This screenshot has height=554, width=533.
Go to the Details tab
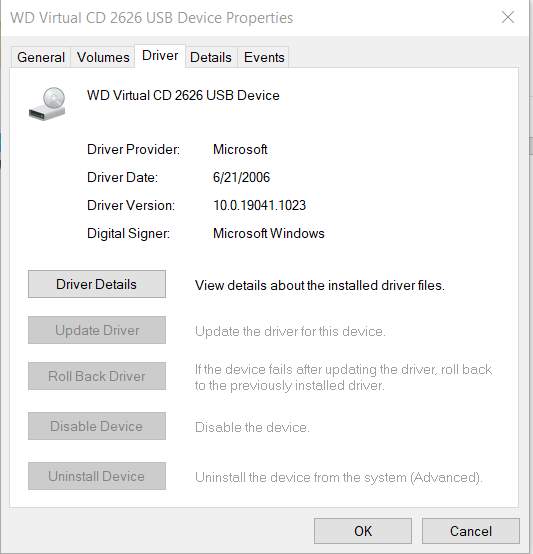(211, 57)
